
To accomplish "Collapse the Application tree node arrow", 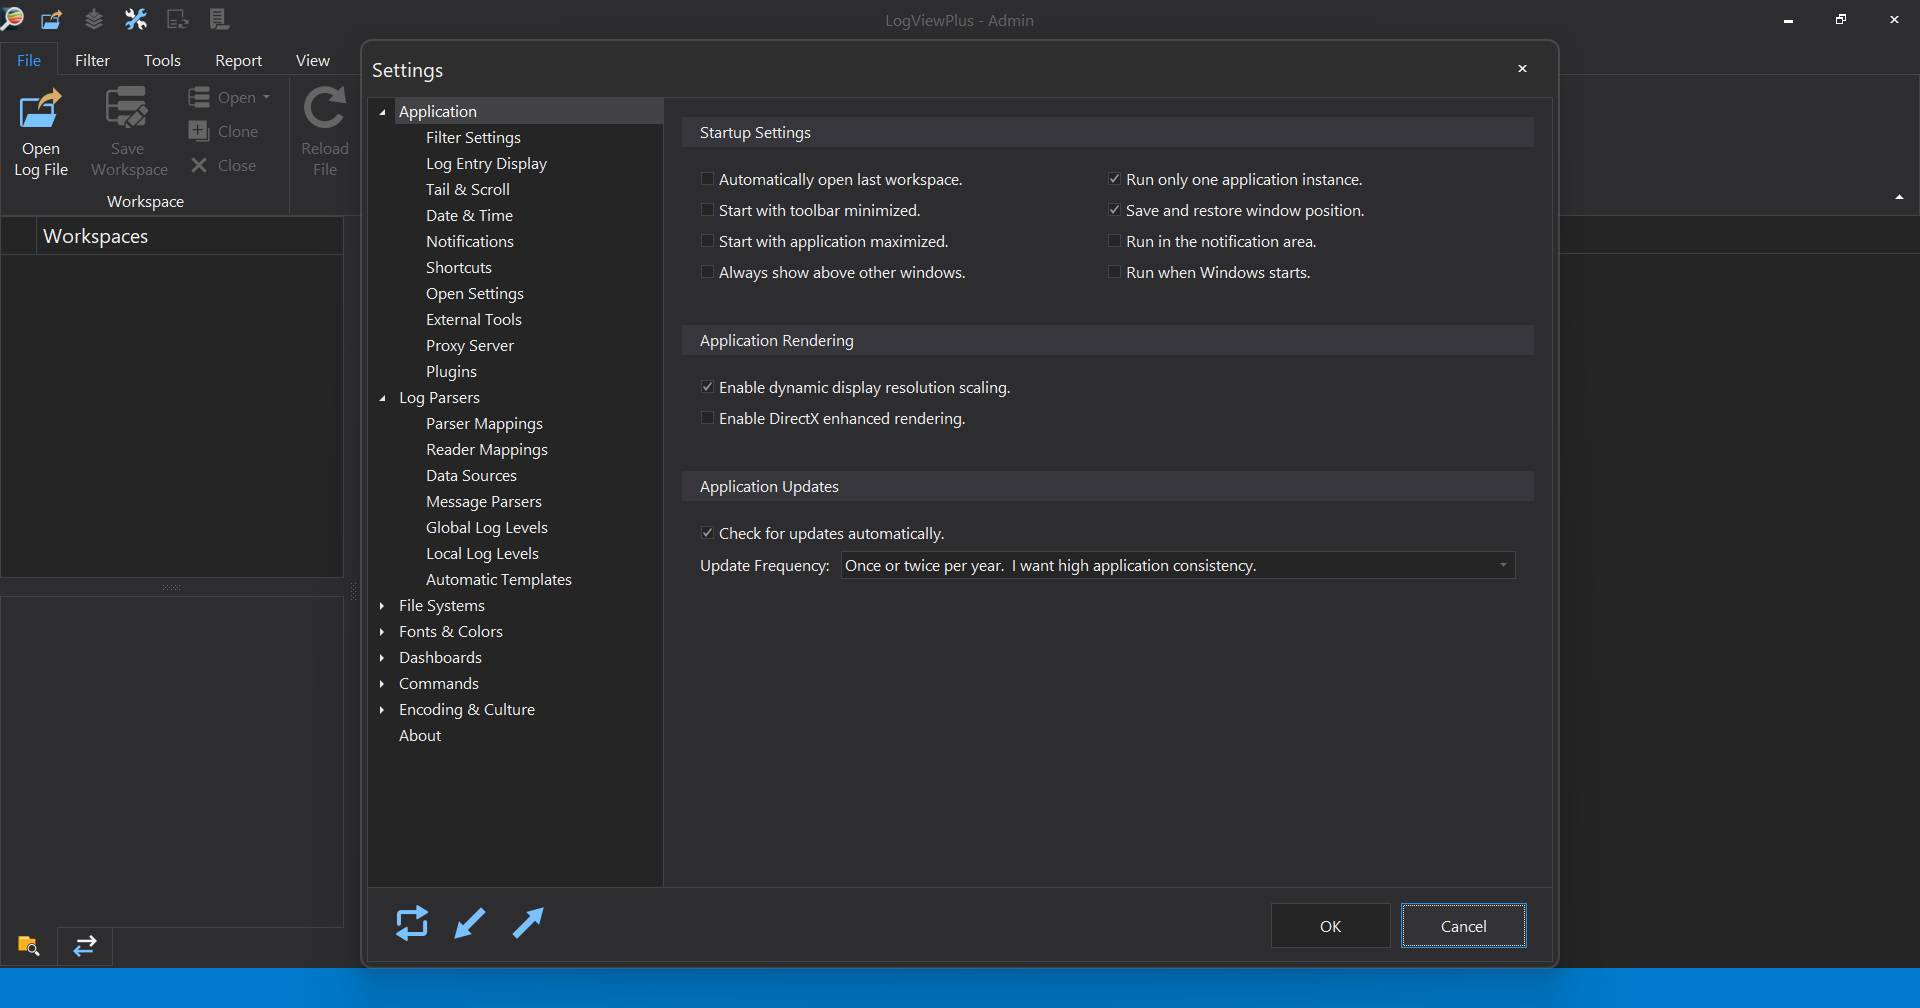I will click(x=382, y=112).
